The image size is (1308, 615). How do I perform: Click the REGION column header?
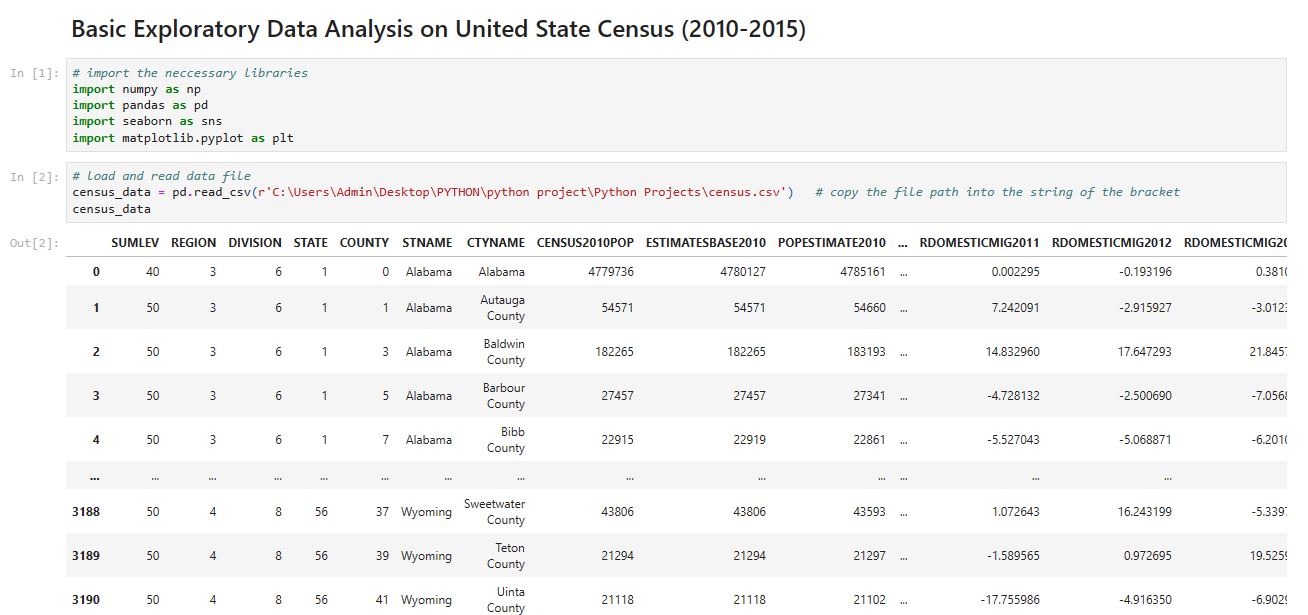point(193,242)
